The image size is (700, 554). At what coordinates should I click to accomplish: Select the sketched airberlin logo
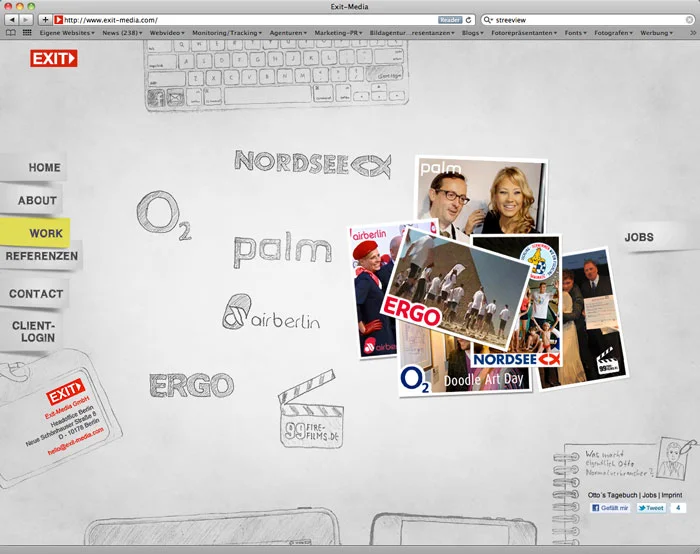(x=271, y=315)
